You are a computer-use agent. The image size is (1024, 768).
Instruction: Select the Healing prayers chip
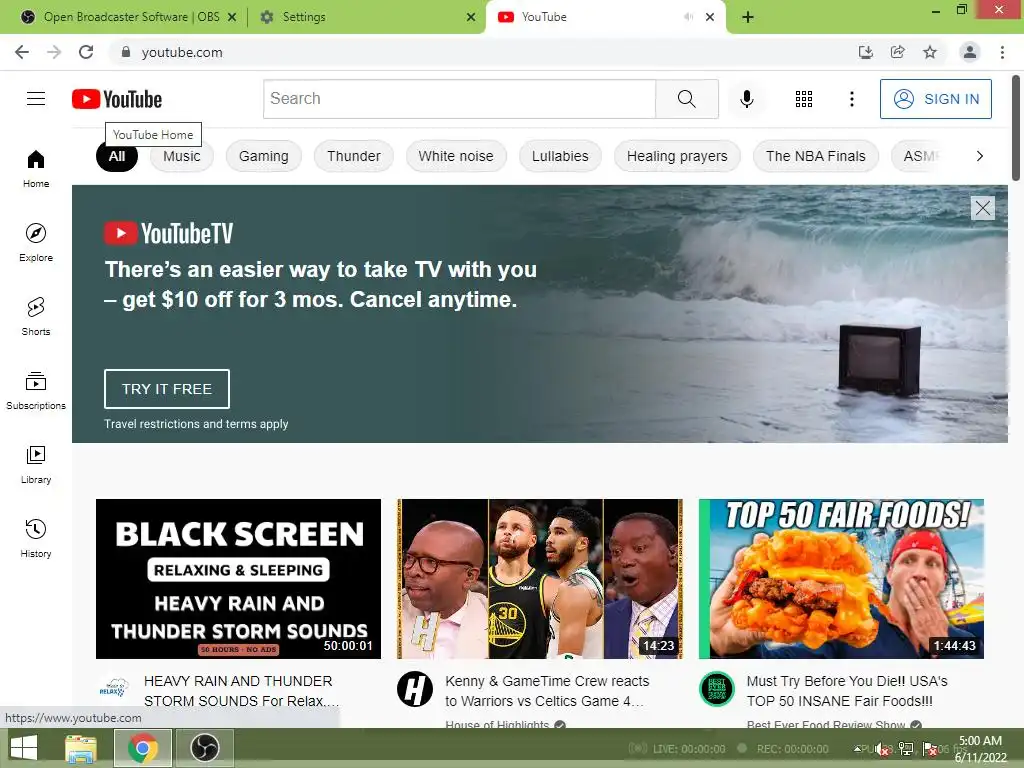point(677,156)
